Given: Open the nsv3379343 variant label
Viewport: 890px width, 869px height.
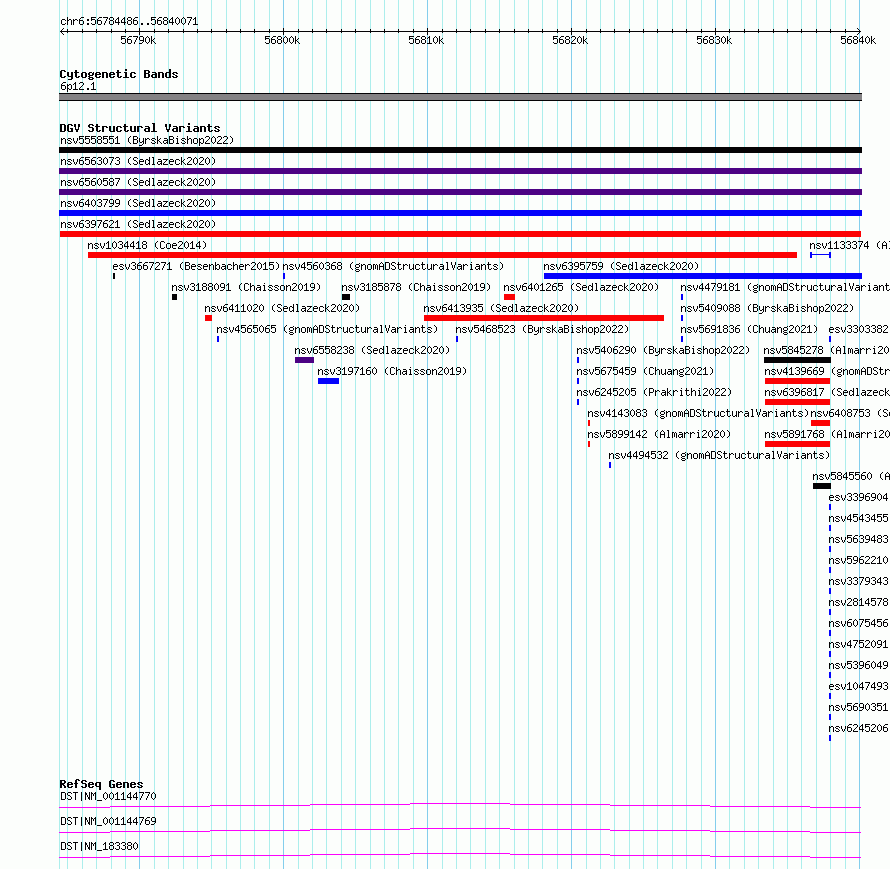Looking at the screenshot, I should [x=858, y=581].
